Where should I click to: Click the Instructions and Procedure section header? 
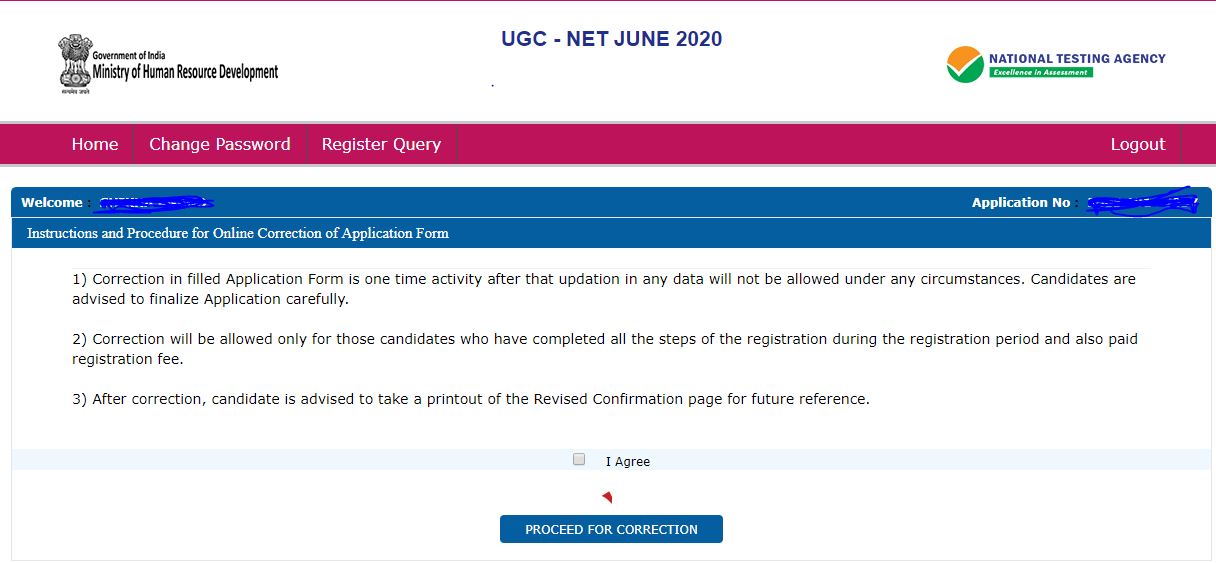[238, 234]
